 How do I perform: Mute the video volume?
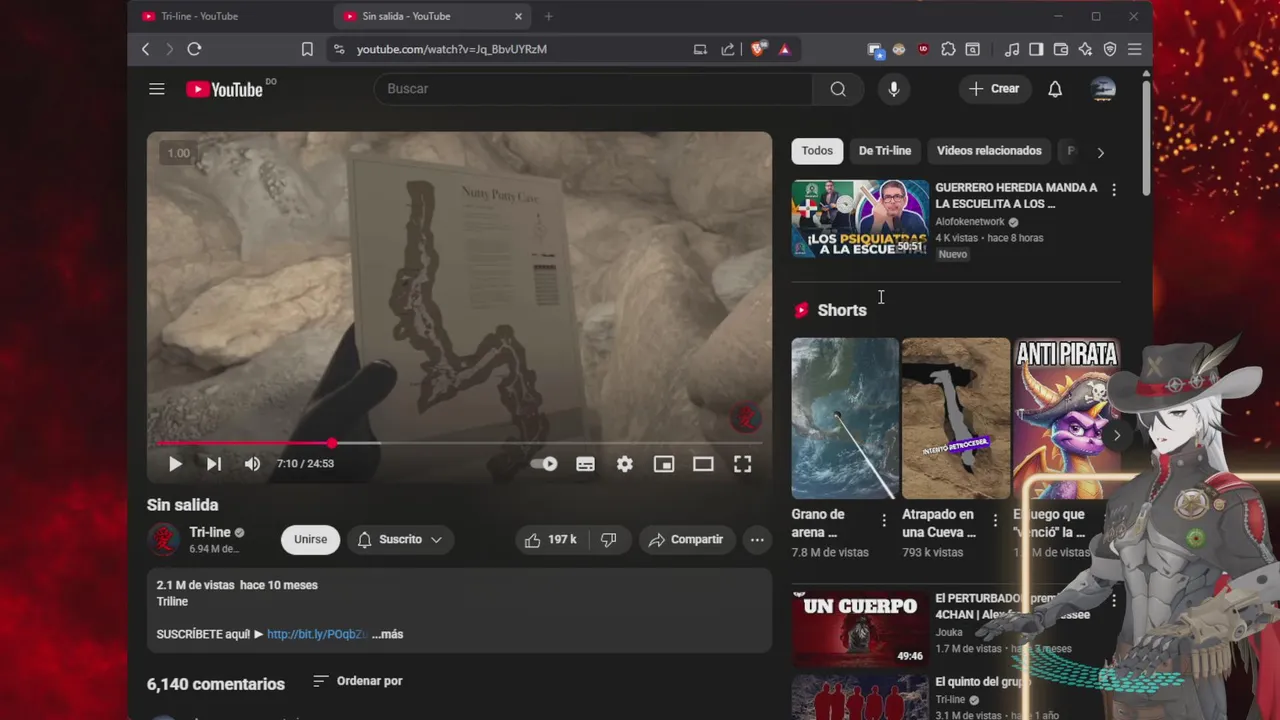click(252, 464)
